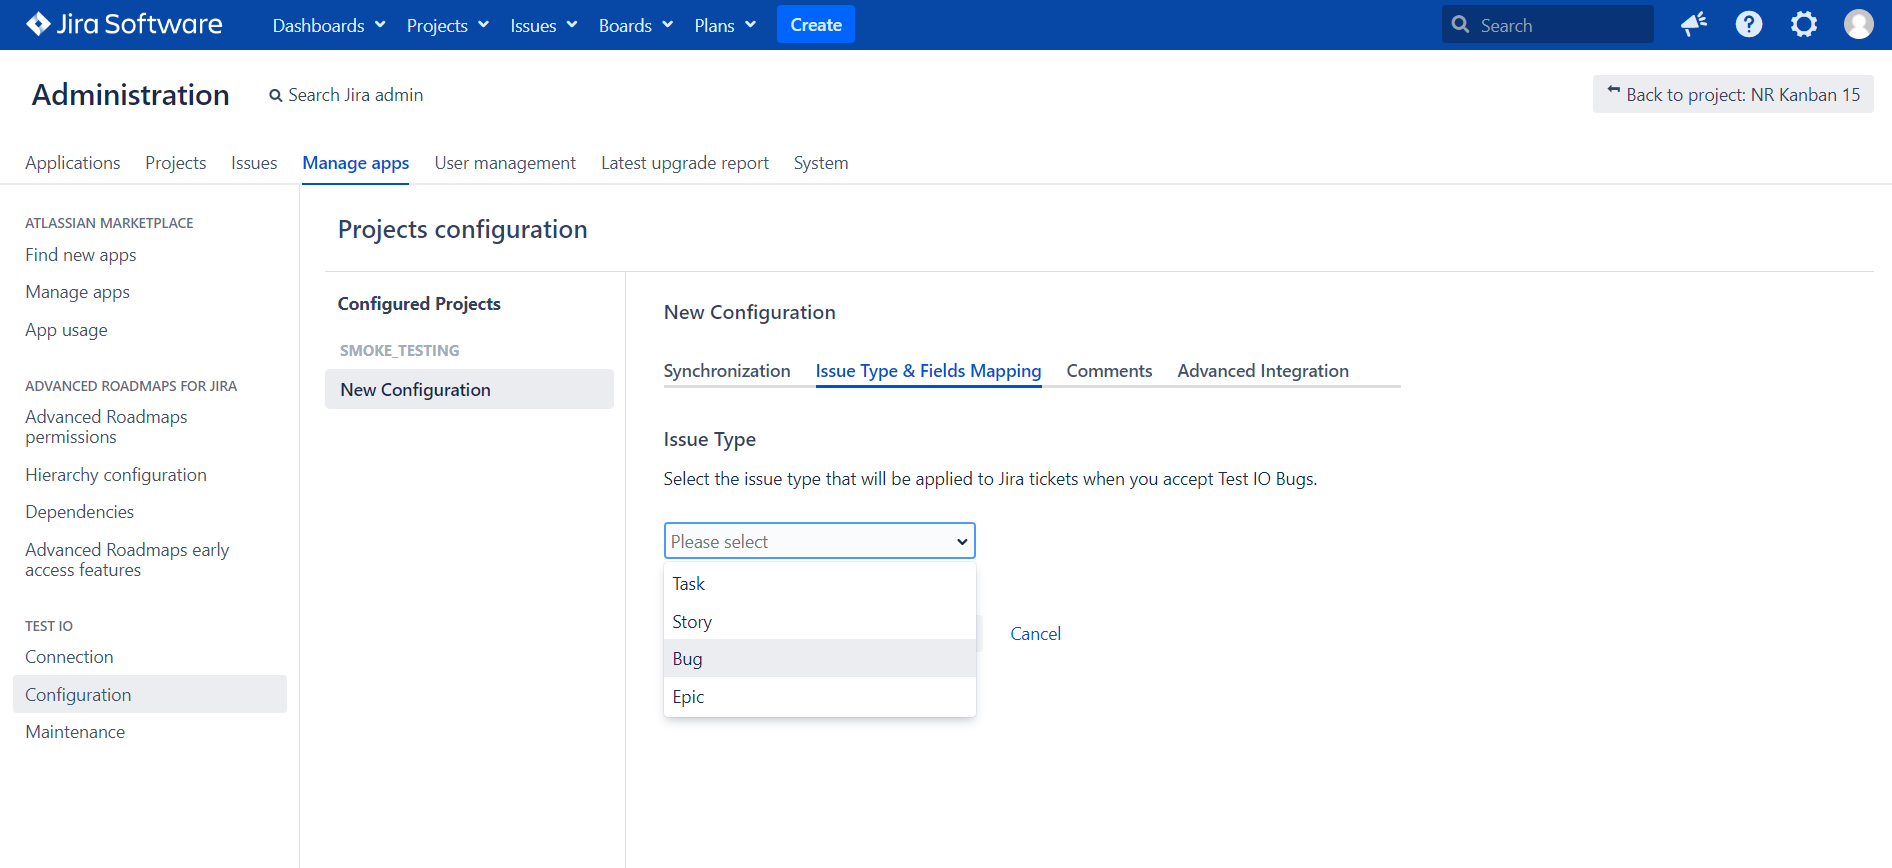Expand the Issues dropdown in top bar
1892x868 pixels.
(x=544, y=25)
